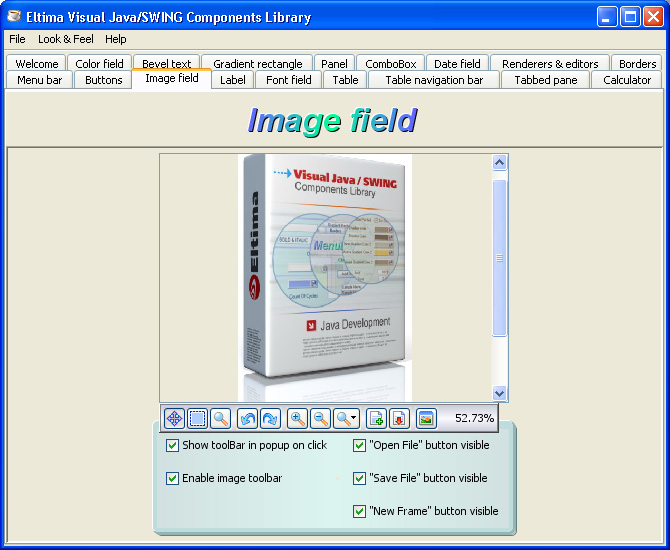Toggle Enable image toolbar checkbox
The image size is (670, 550).
(x=172, y=478)
